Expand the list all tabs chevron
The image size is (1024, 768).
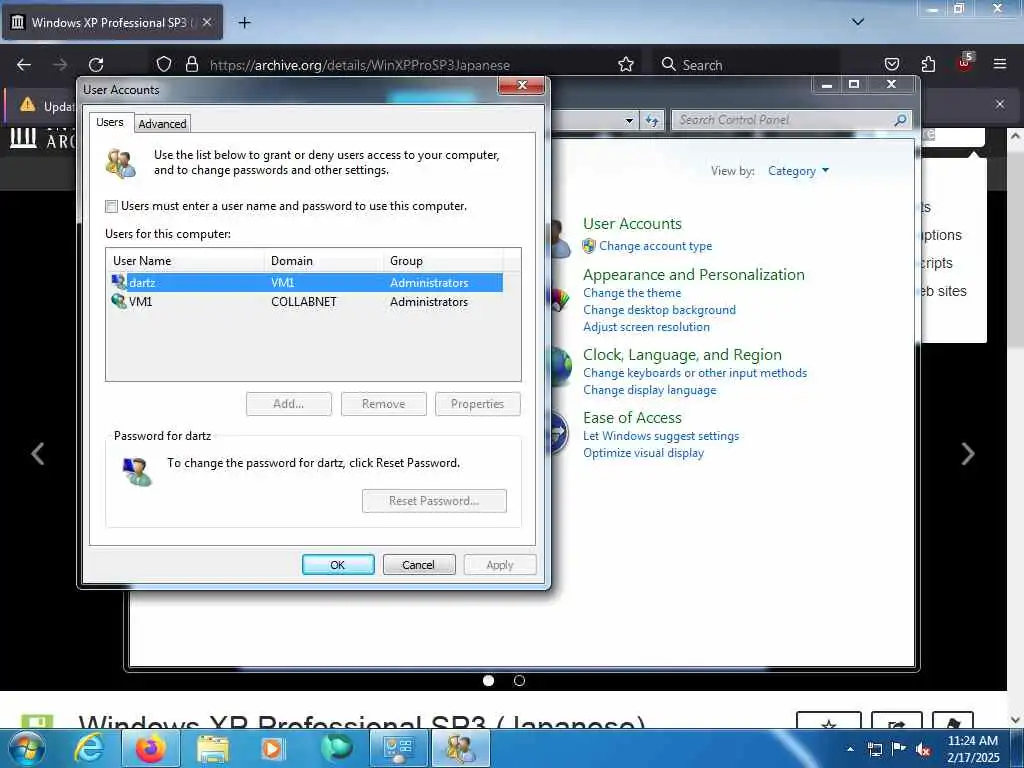pyautogui.click(x=858, y=22)
